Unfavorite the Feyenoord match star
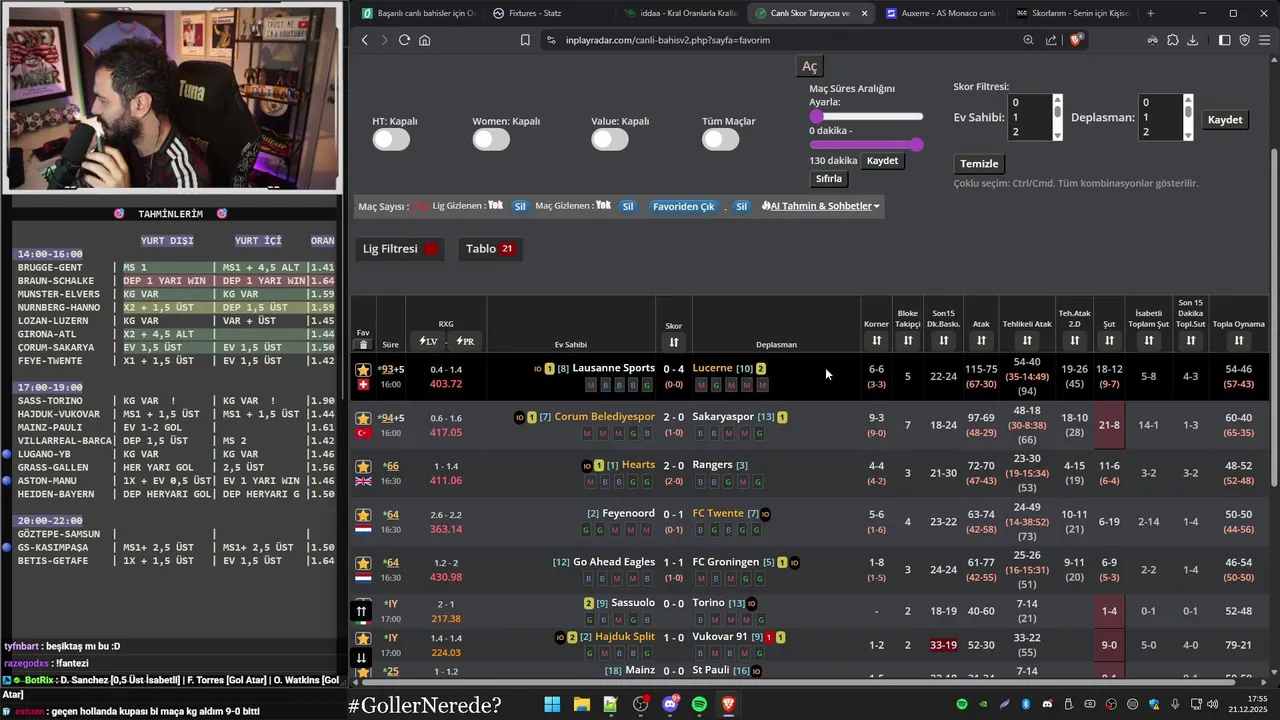 point(363,514)
